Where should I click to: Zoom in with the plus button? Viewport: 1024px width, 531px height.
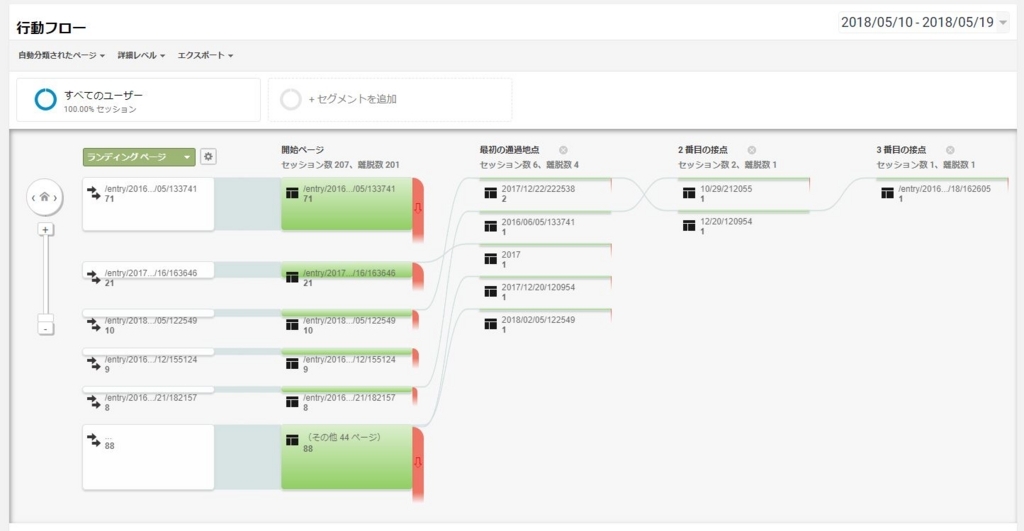point(45,229)
